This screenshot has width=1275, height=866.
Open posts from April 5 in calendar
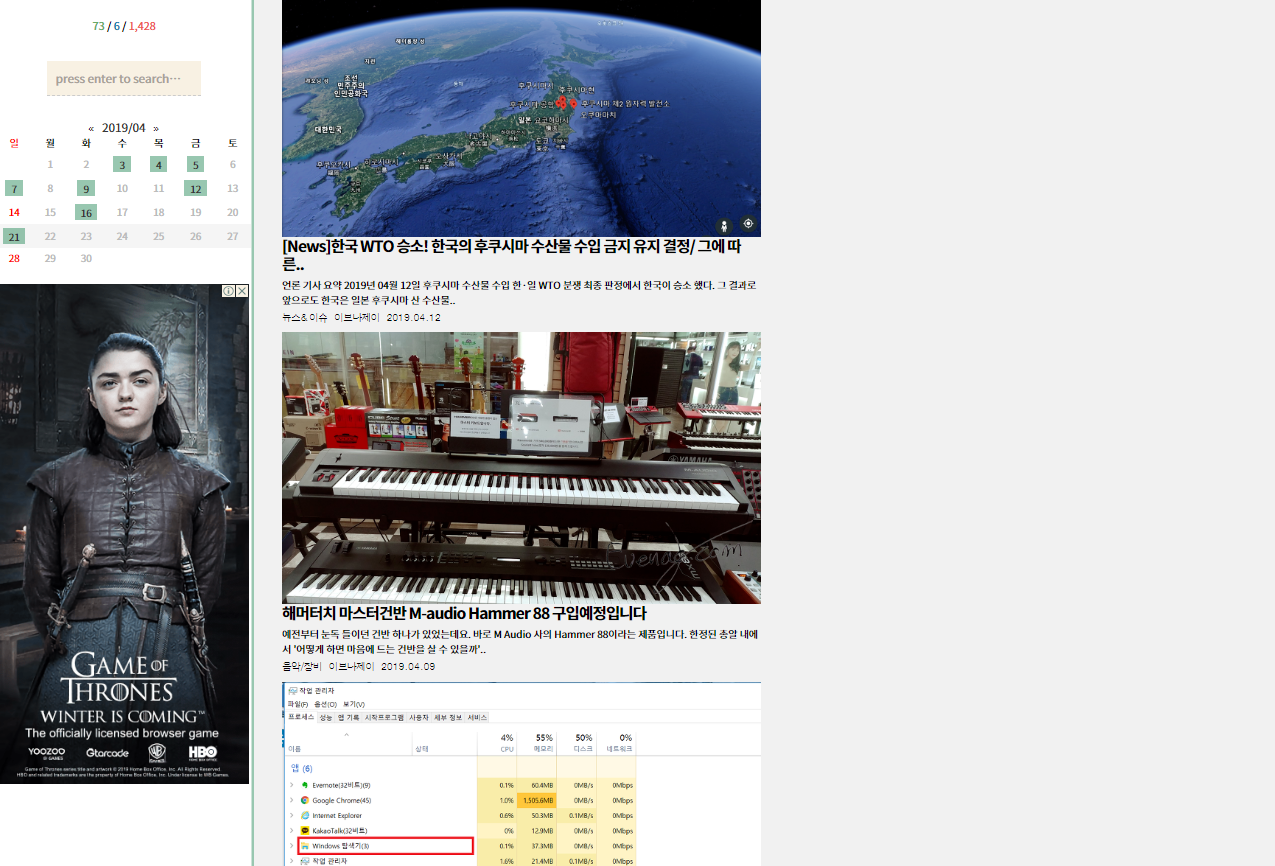tap(196, 165)
